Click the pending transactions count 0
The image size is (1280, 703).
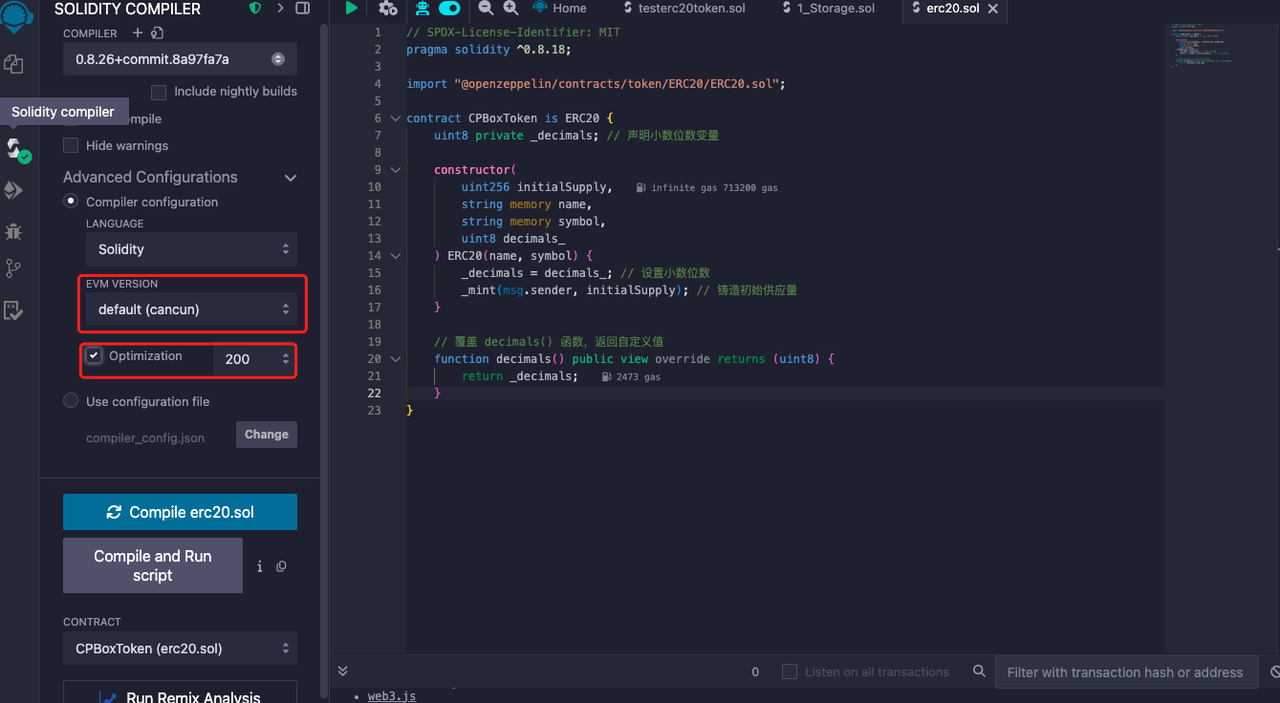pyautogui.click(x=755, y=672)
